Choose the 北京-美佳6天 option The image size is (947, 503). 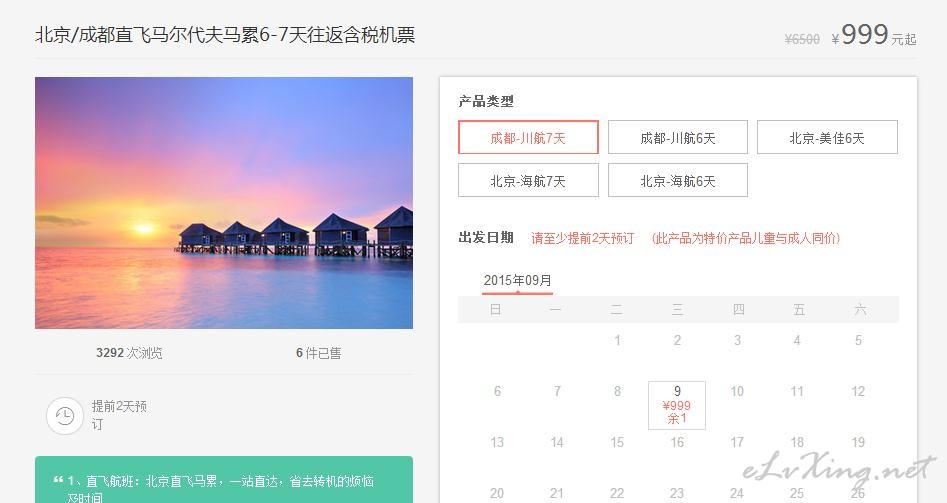[x=827, y=138]
